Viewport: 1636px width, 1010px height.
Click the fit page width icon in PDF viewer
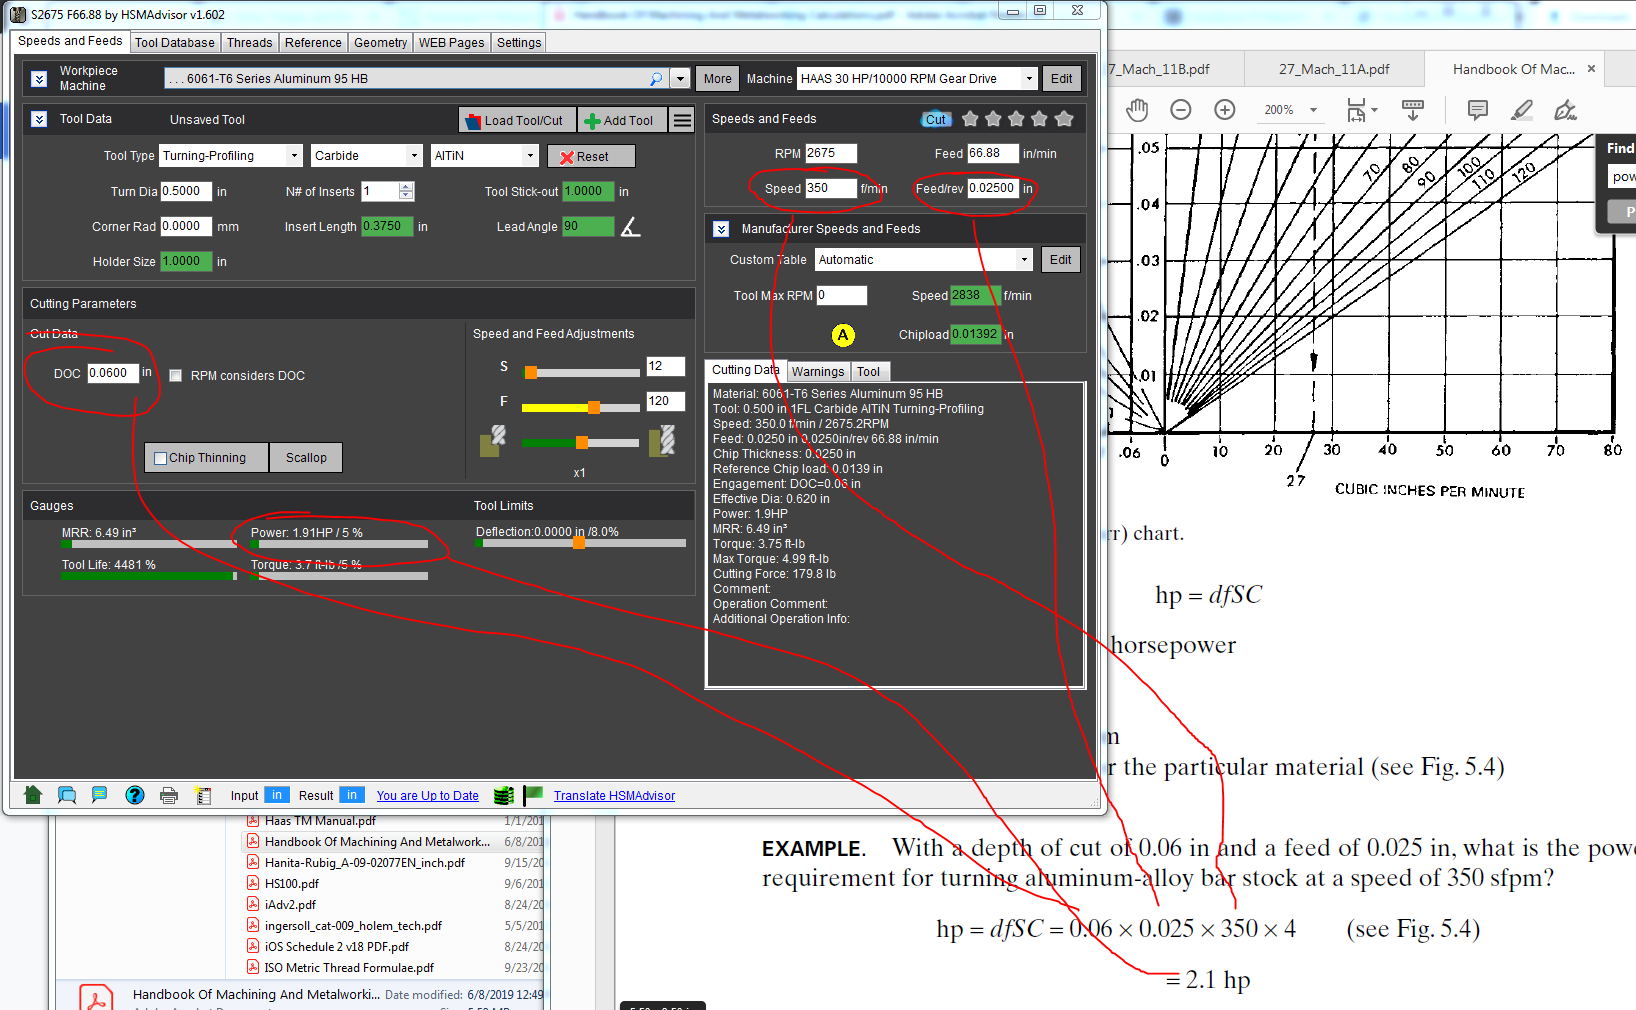(x=1357, y=110)
